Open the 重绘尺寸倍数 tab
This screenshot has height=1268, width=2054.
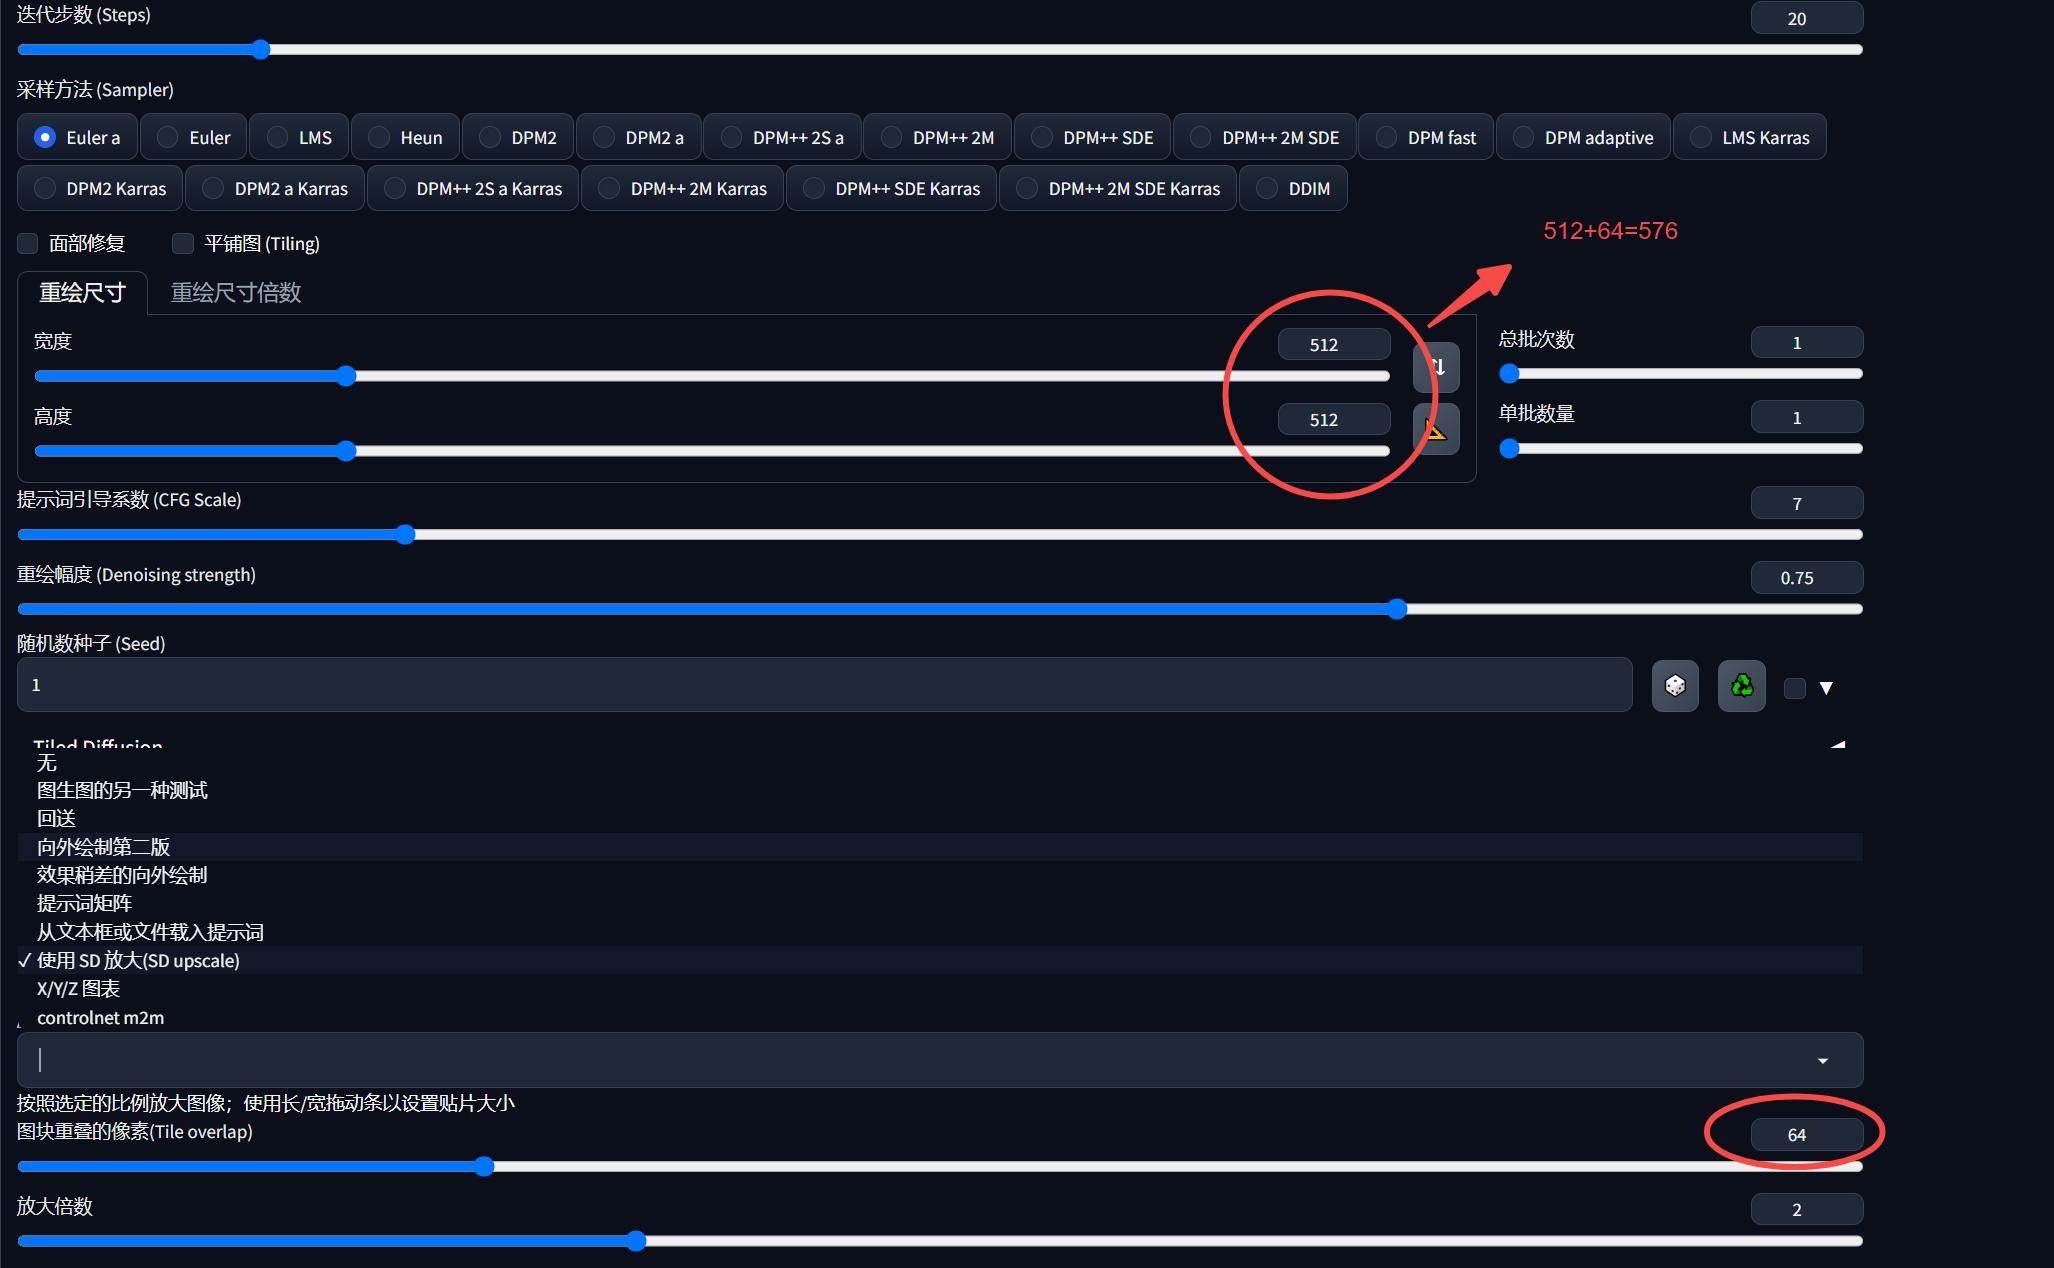pyautogui.click(x=236, y=292)
